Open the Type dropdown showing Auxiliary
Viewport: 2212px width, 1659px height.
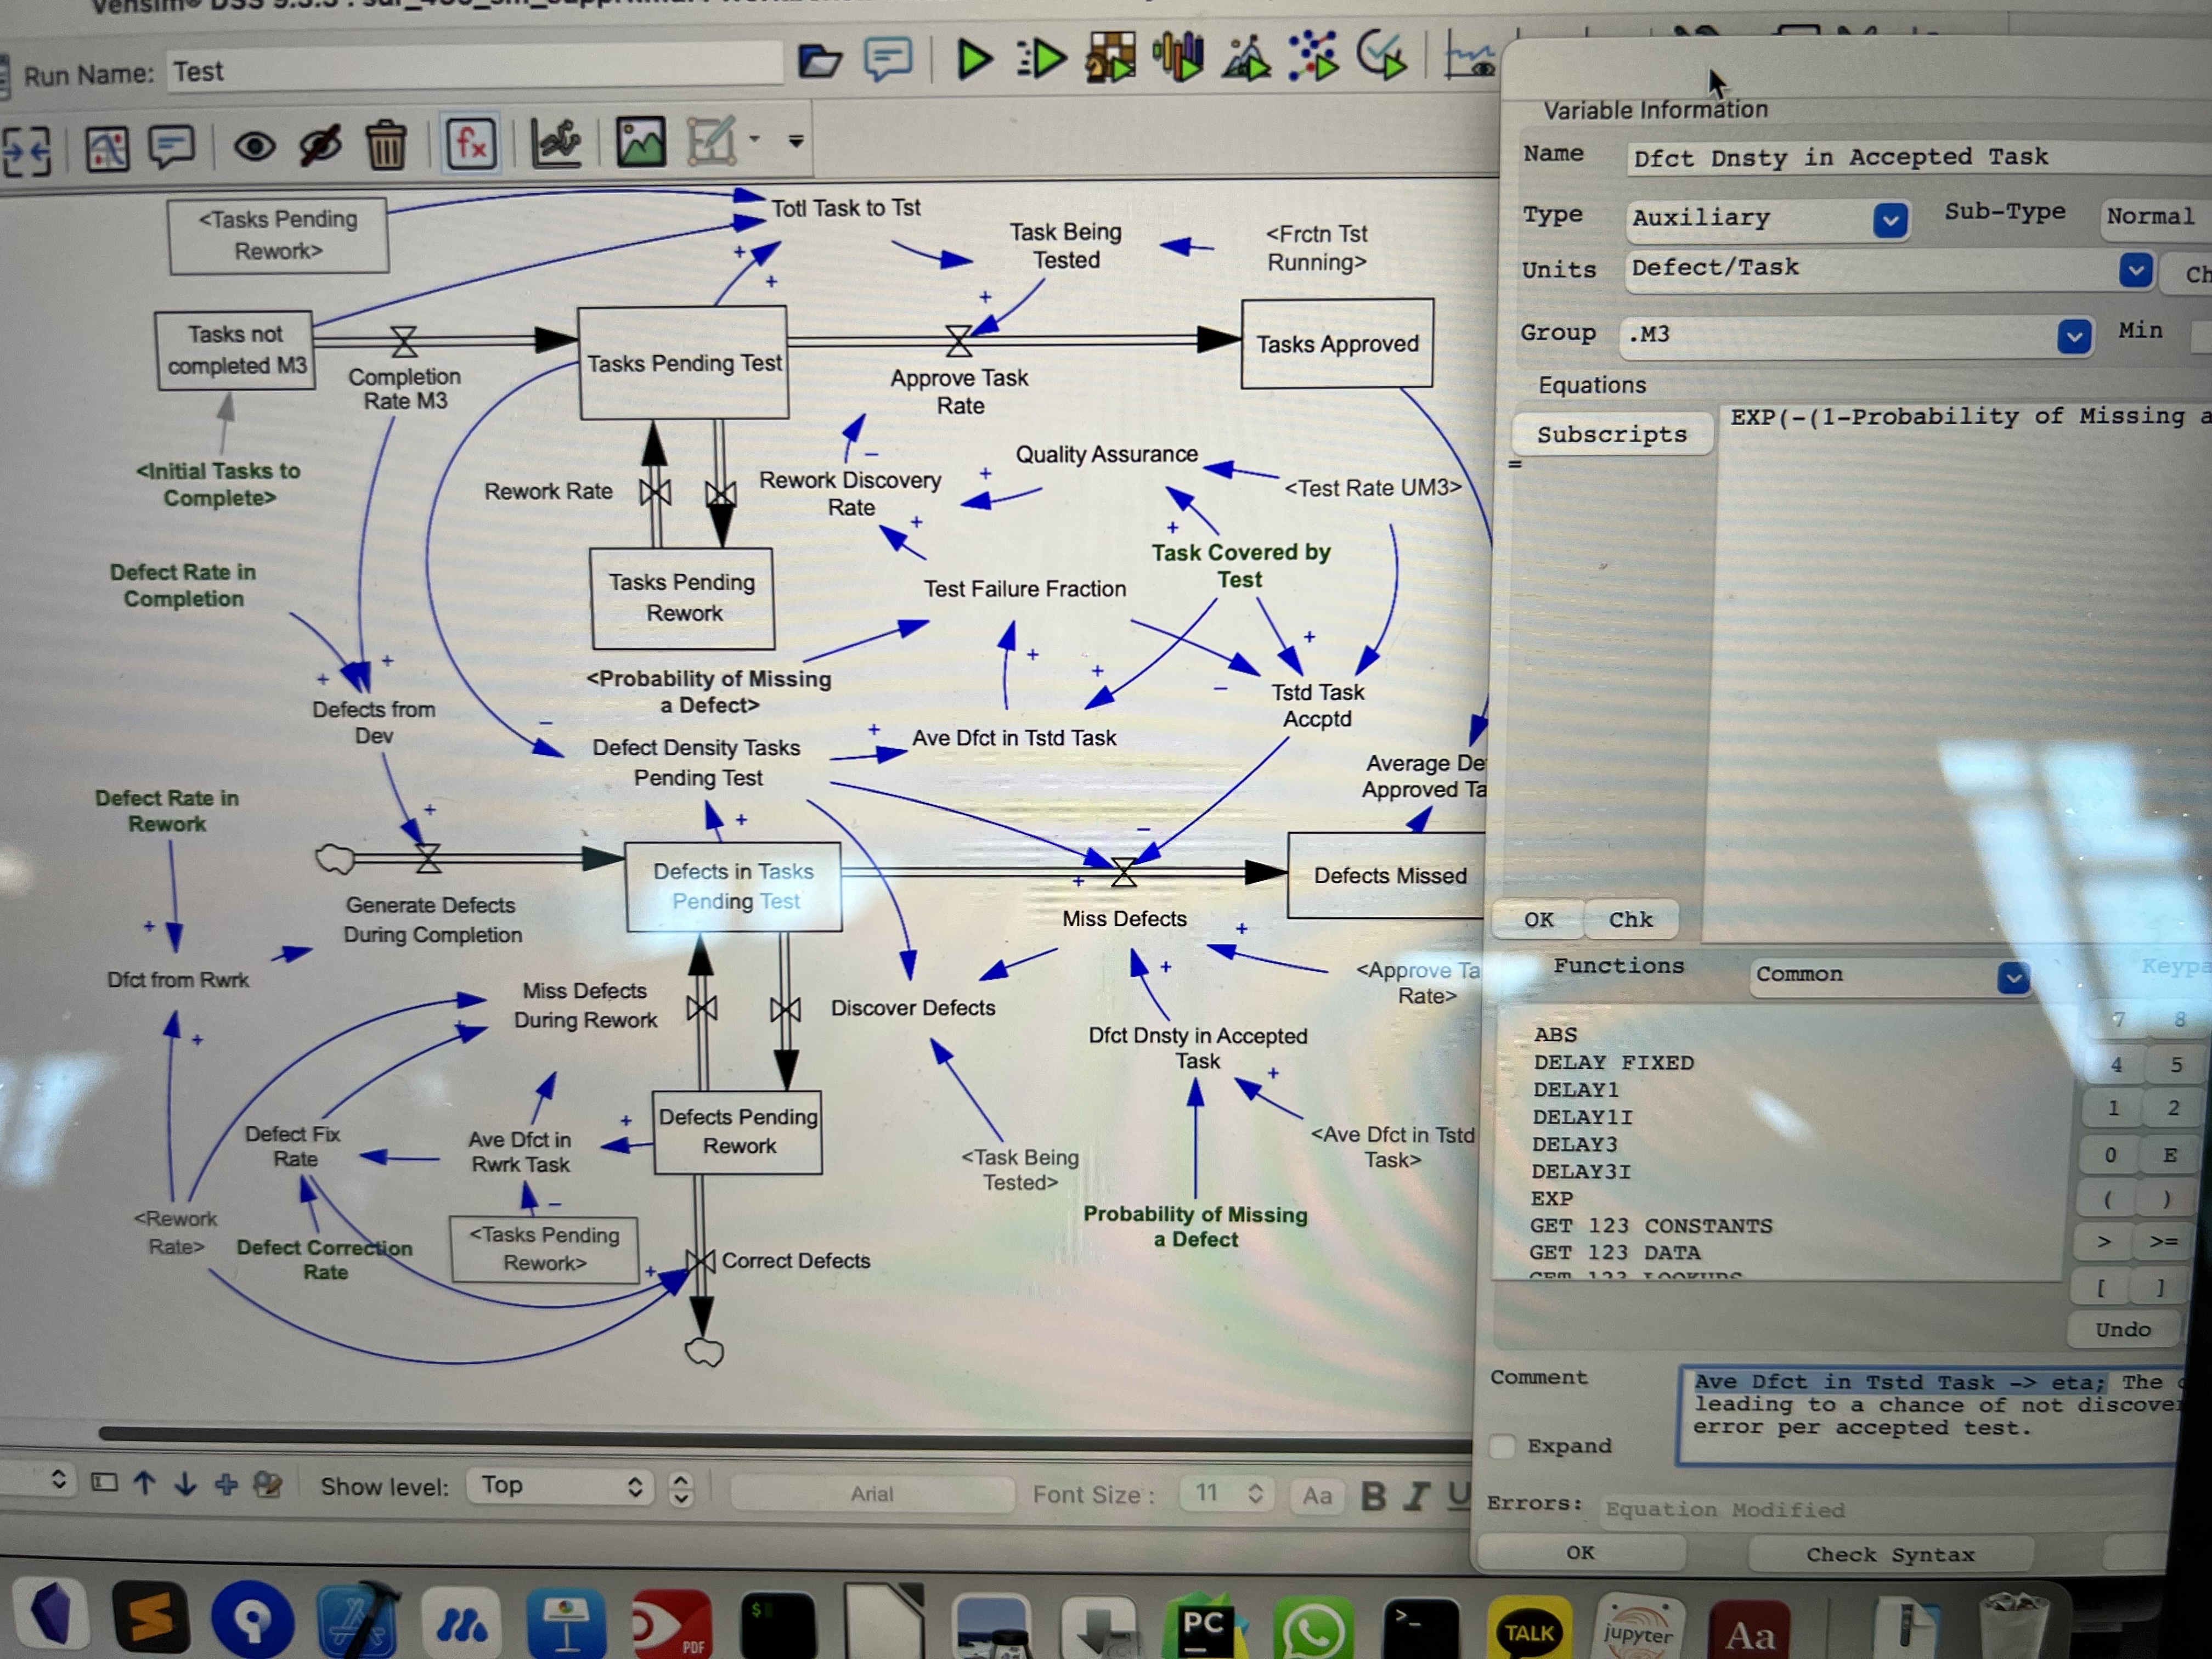point(1768,218)
